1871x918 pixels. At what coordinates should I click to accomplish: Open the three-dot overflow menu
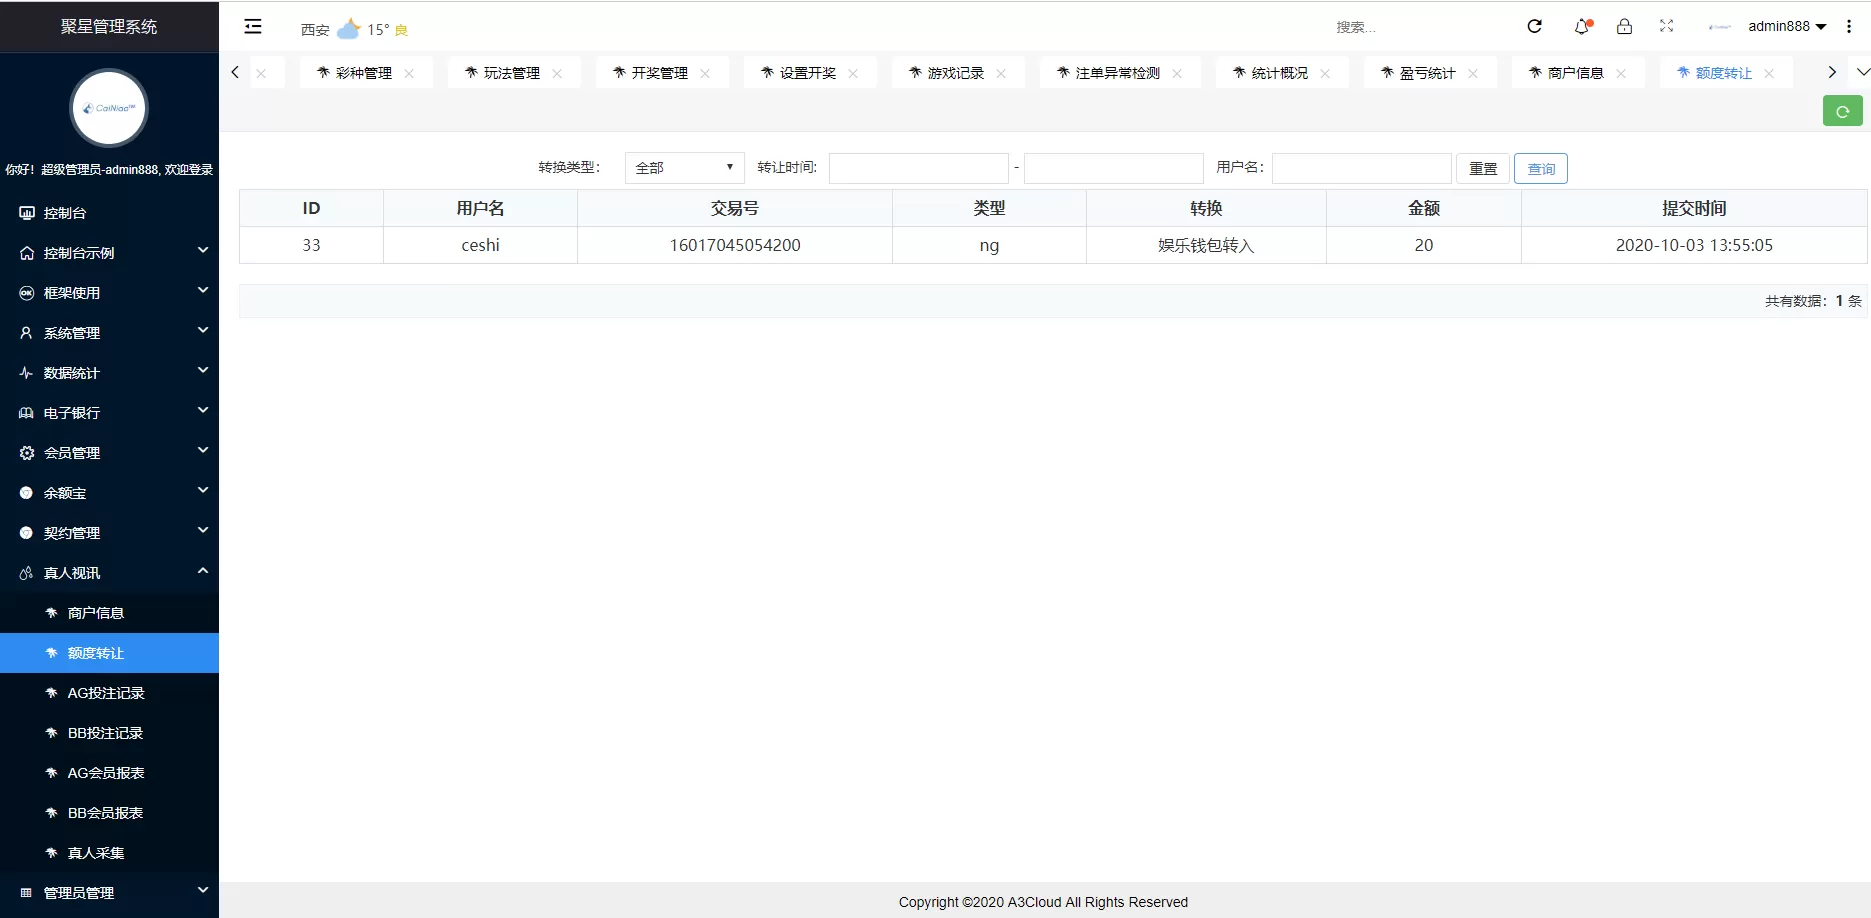coord(1848,26)
